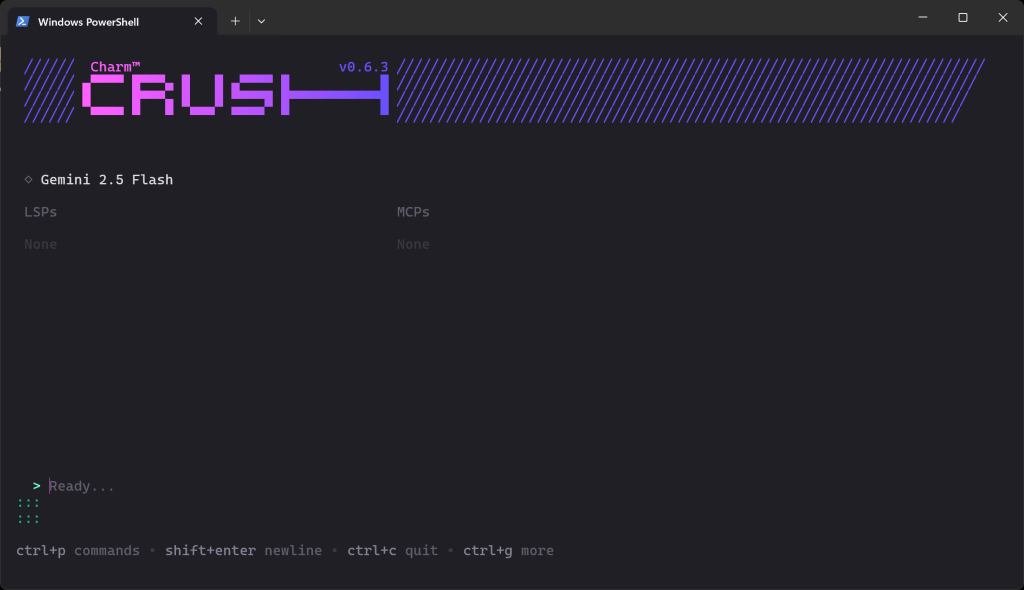This screenshot has height=590, width=1024.
Task: Open a new terminal tab with the plus button
Action: coord(235,20)
